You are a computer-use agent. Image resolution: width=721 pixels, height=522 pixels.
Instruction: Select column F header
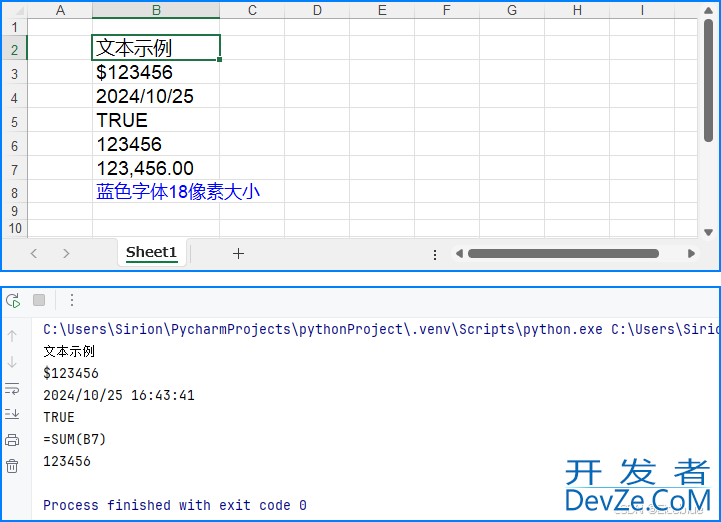coord(447,10)
